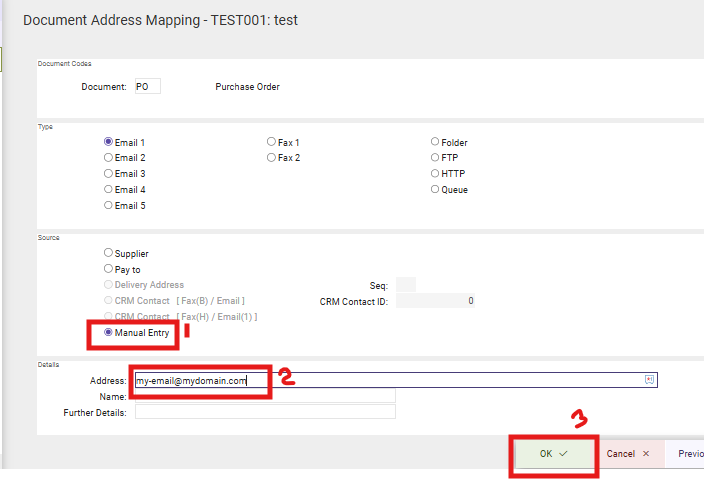
Task: Click the Further Details input box
Action: coord(265,412)
